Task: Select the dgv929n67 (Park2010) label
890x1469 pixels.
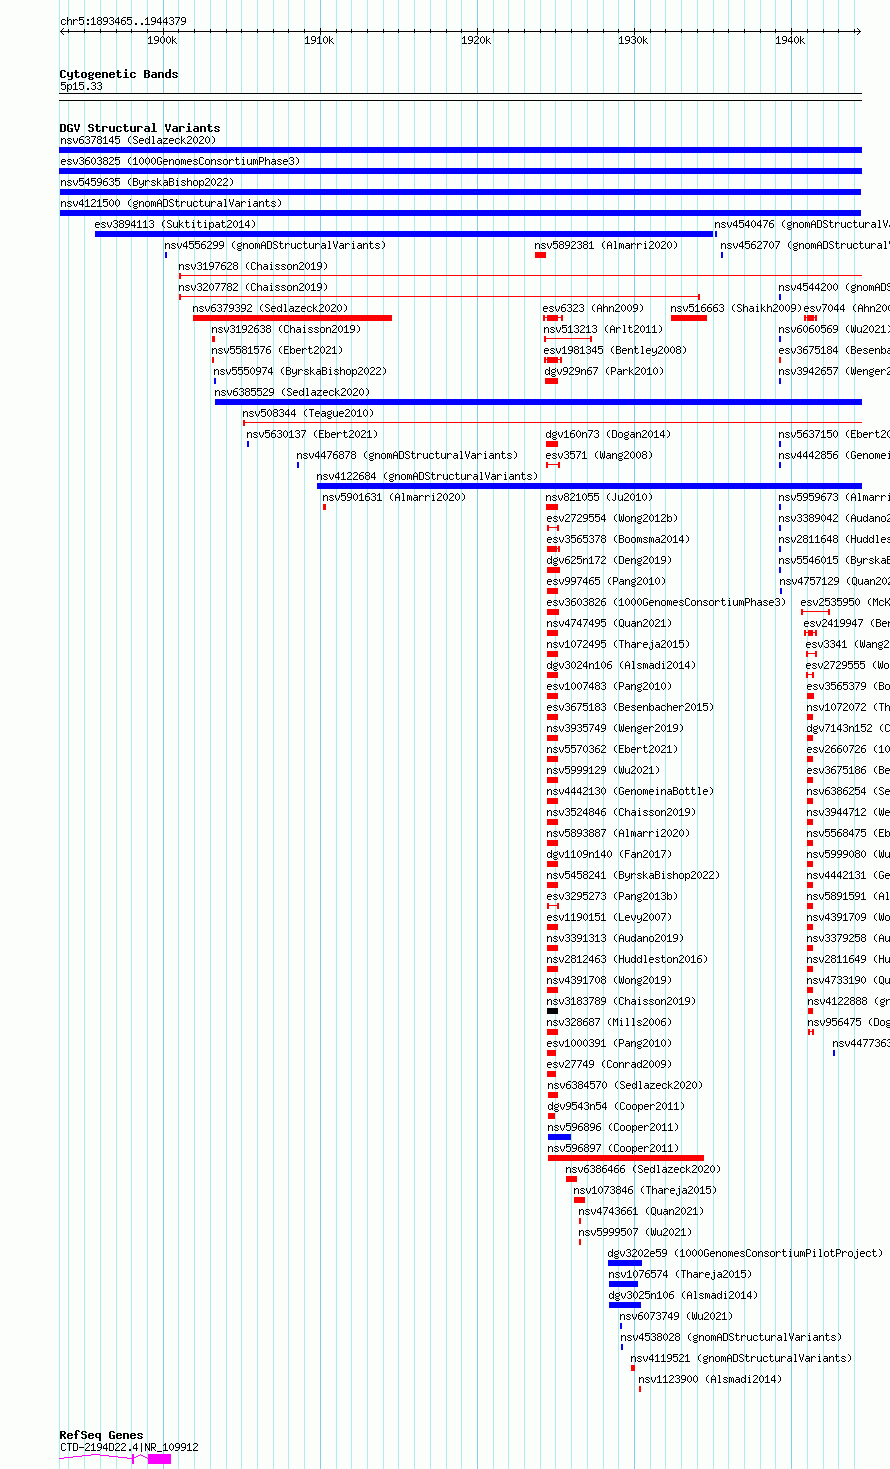Action: coord(604,371)
